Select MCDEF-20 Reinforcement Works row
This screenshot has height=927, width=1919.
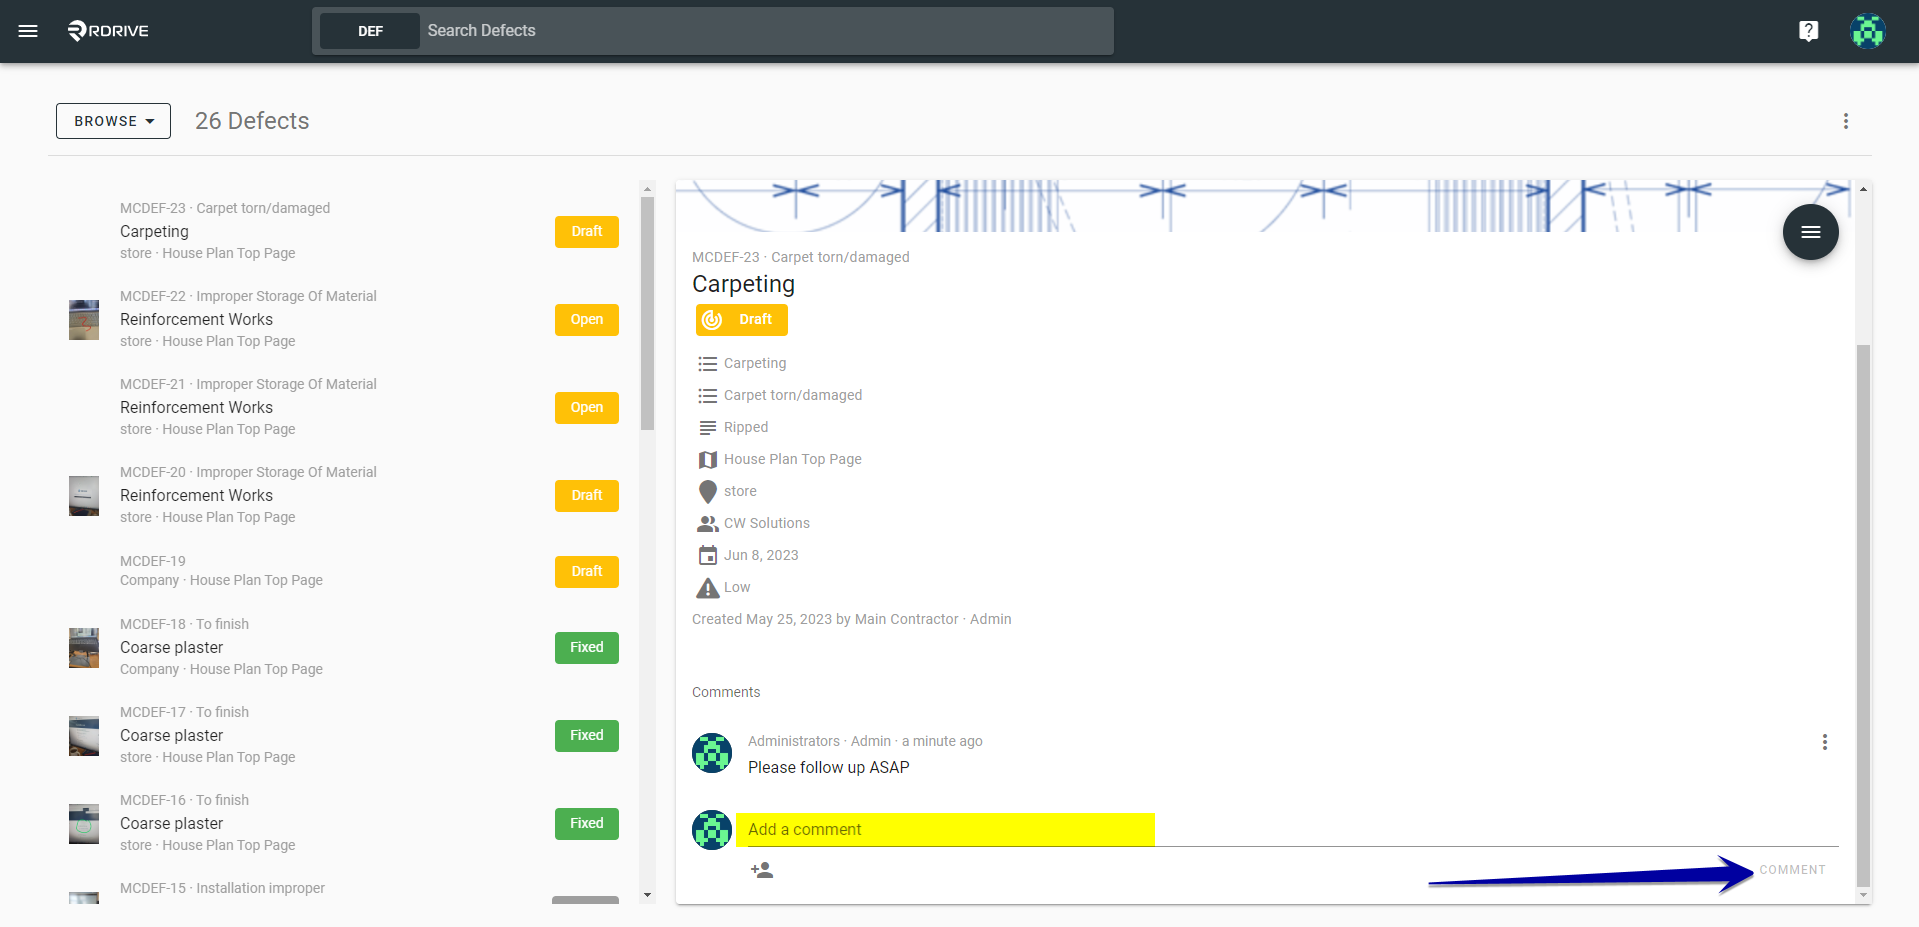tap(343, 495)
